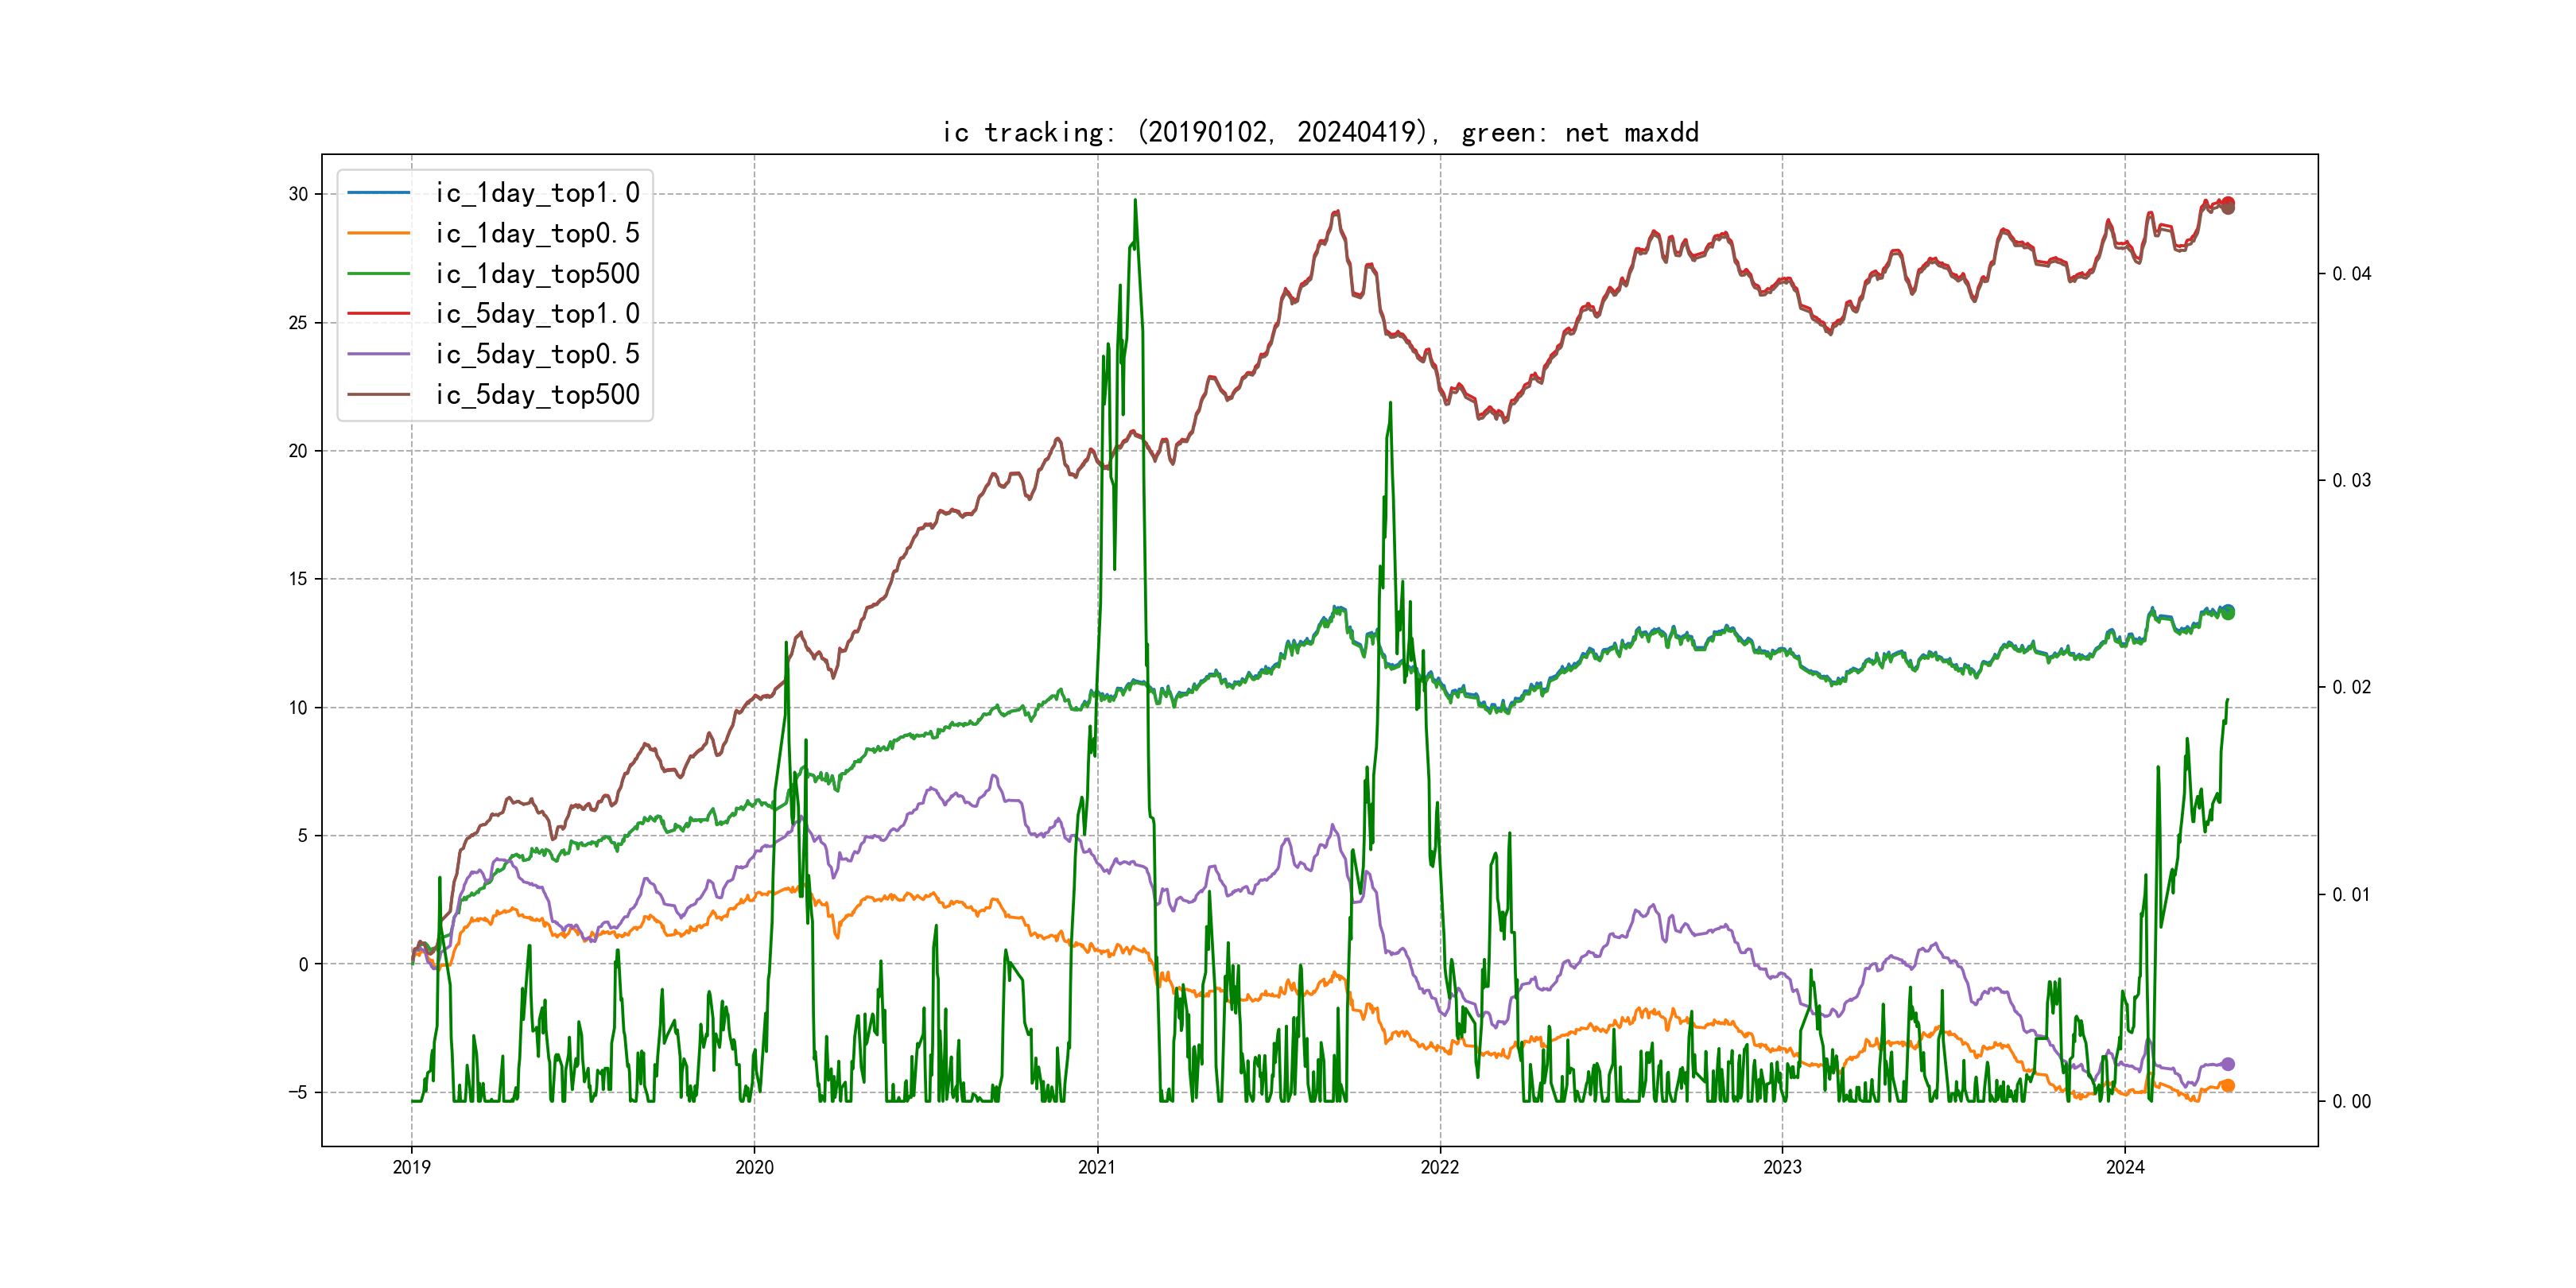Click the ic_1day_top0.5 legend label
The image size is (2576, 1288).
pos(537,233)
